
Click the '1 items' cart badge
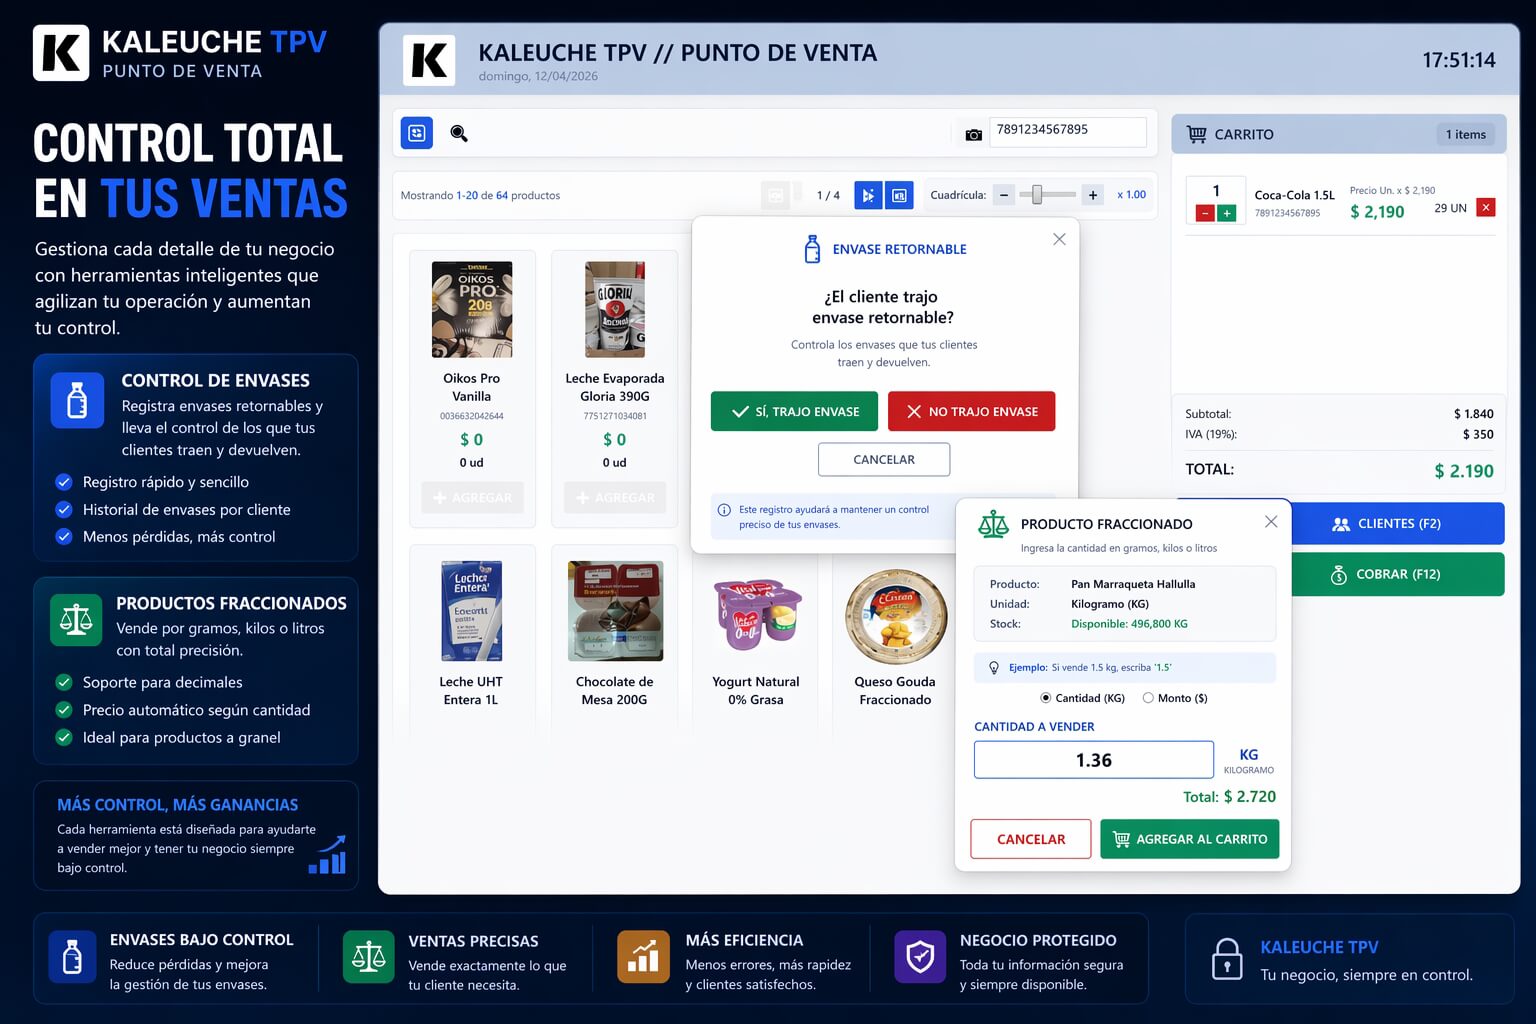point(1466,134)
